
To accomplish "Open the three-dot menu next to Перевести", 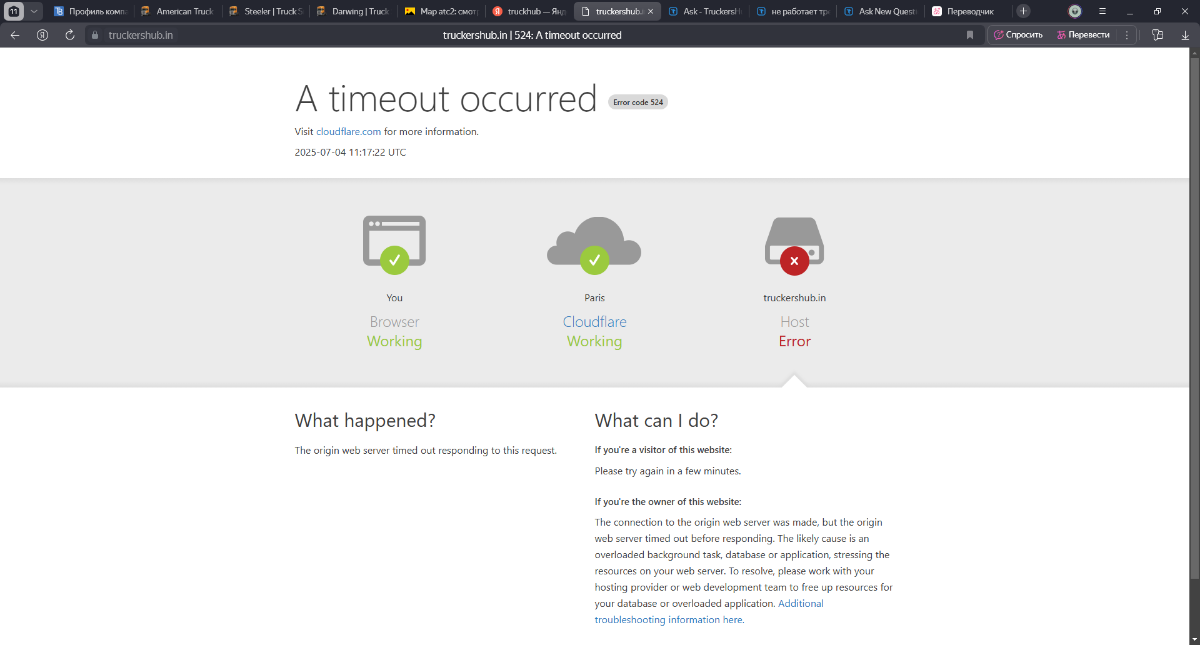I will (1127, 35).
